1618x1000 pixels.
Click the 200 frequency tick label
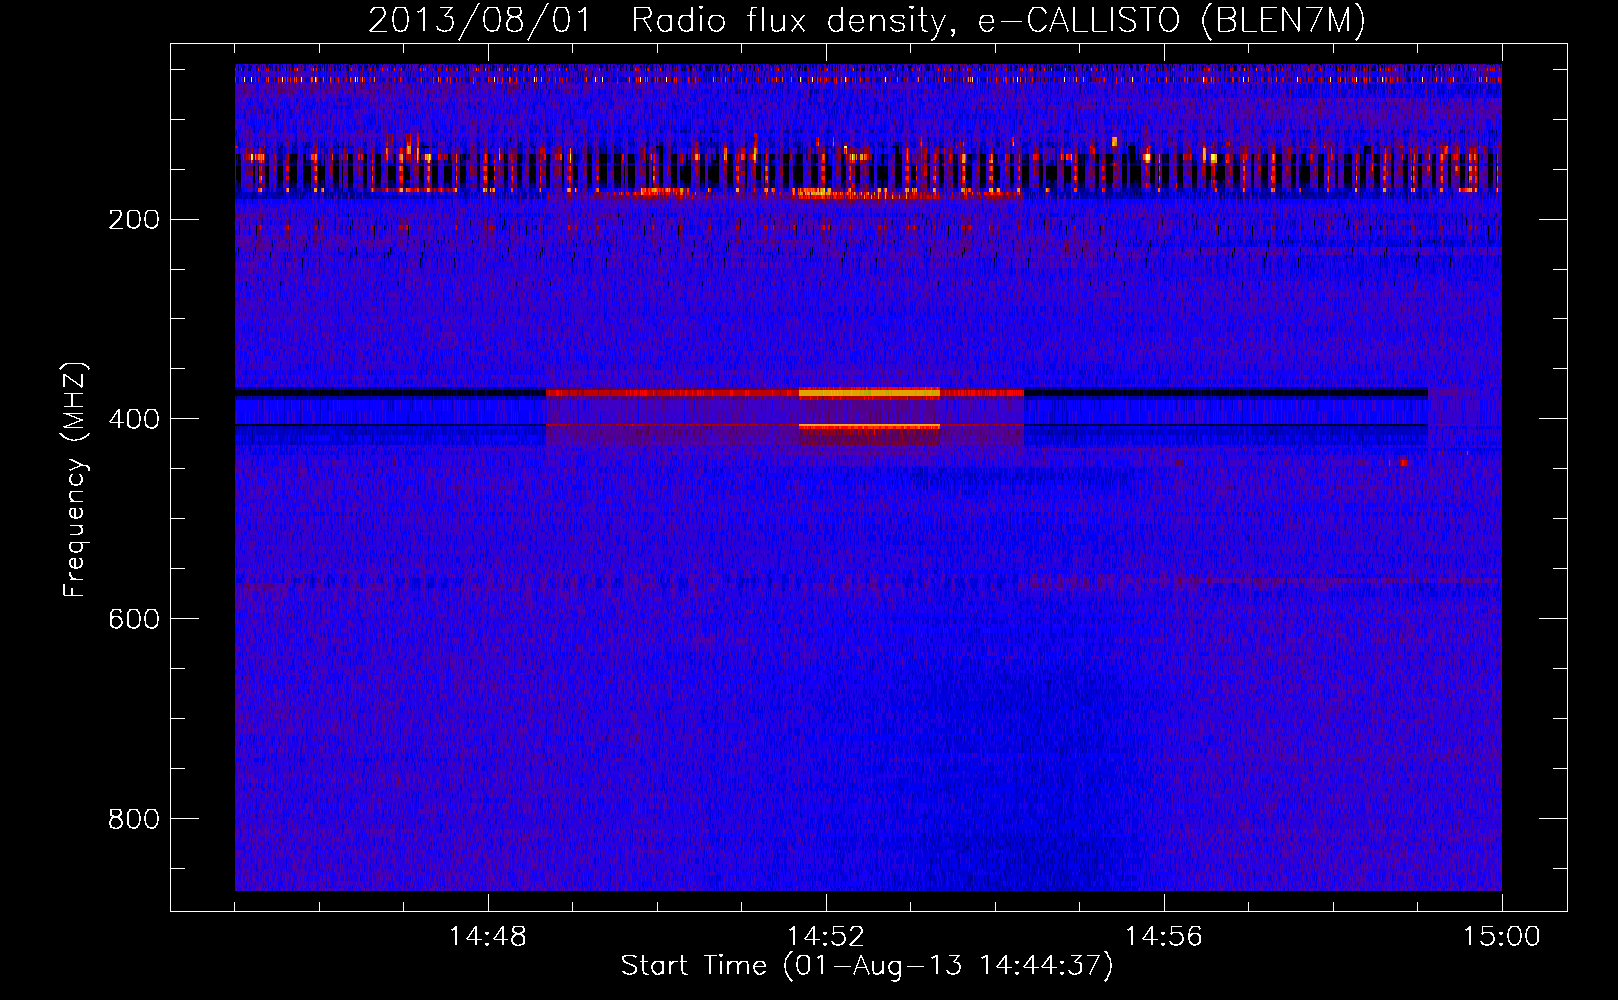click(134, 219)
